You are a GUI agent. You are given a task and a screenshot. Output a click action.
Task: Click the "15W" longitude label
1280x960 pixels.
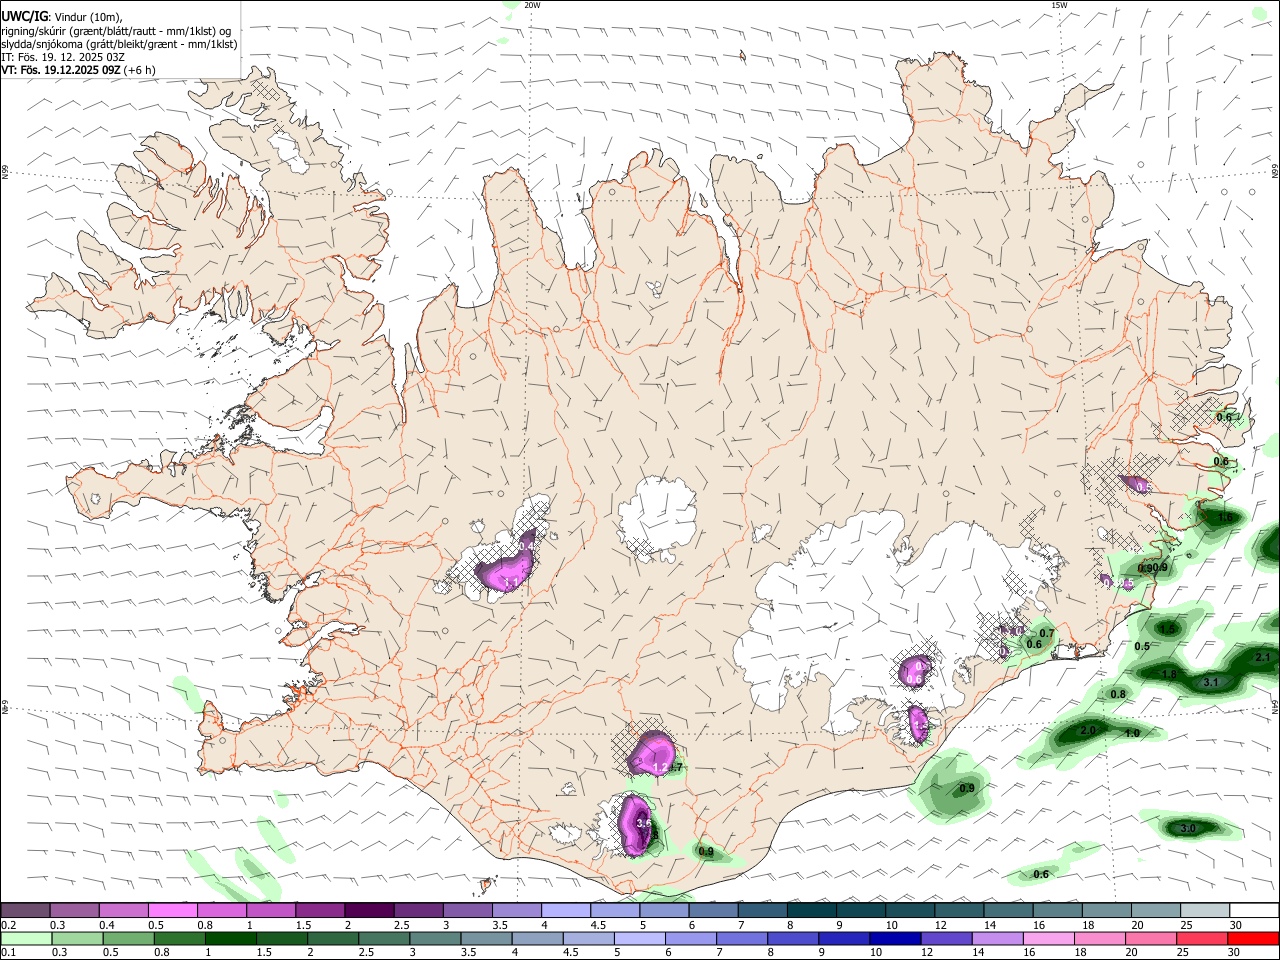click(x=1058, y=5)
